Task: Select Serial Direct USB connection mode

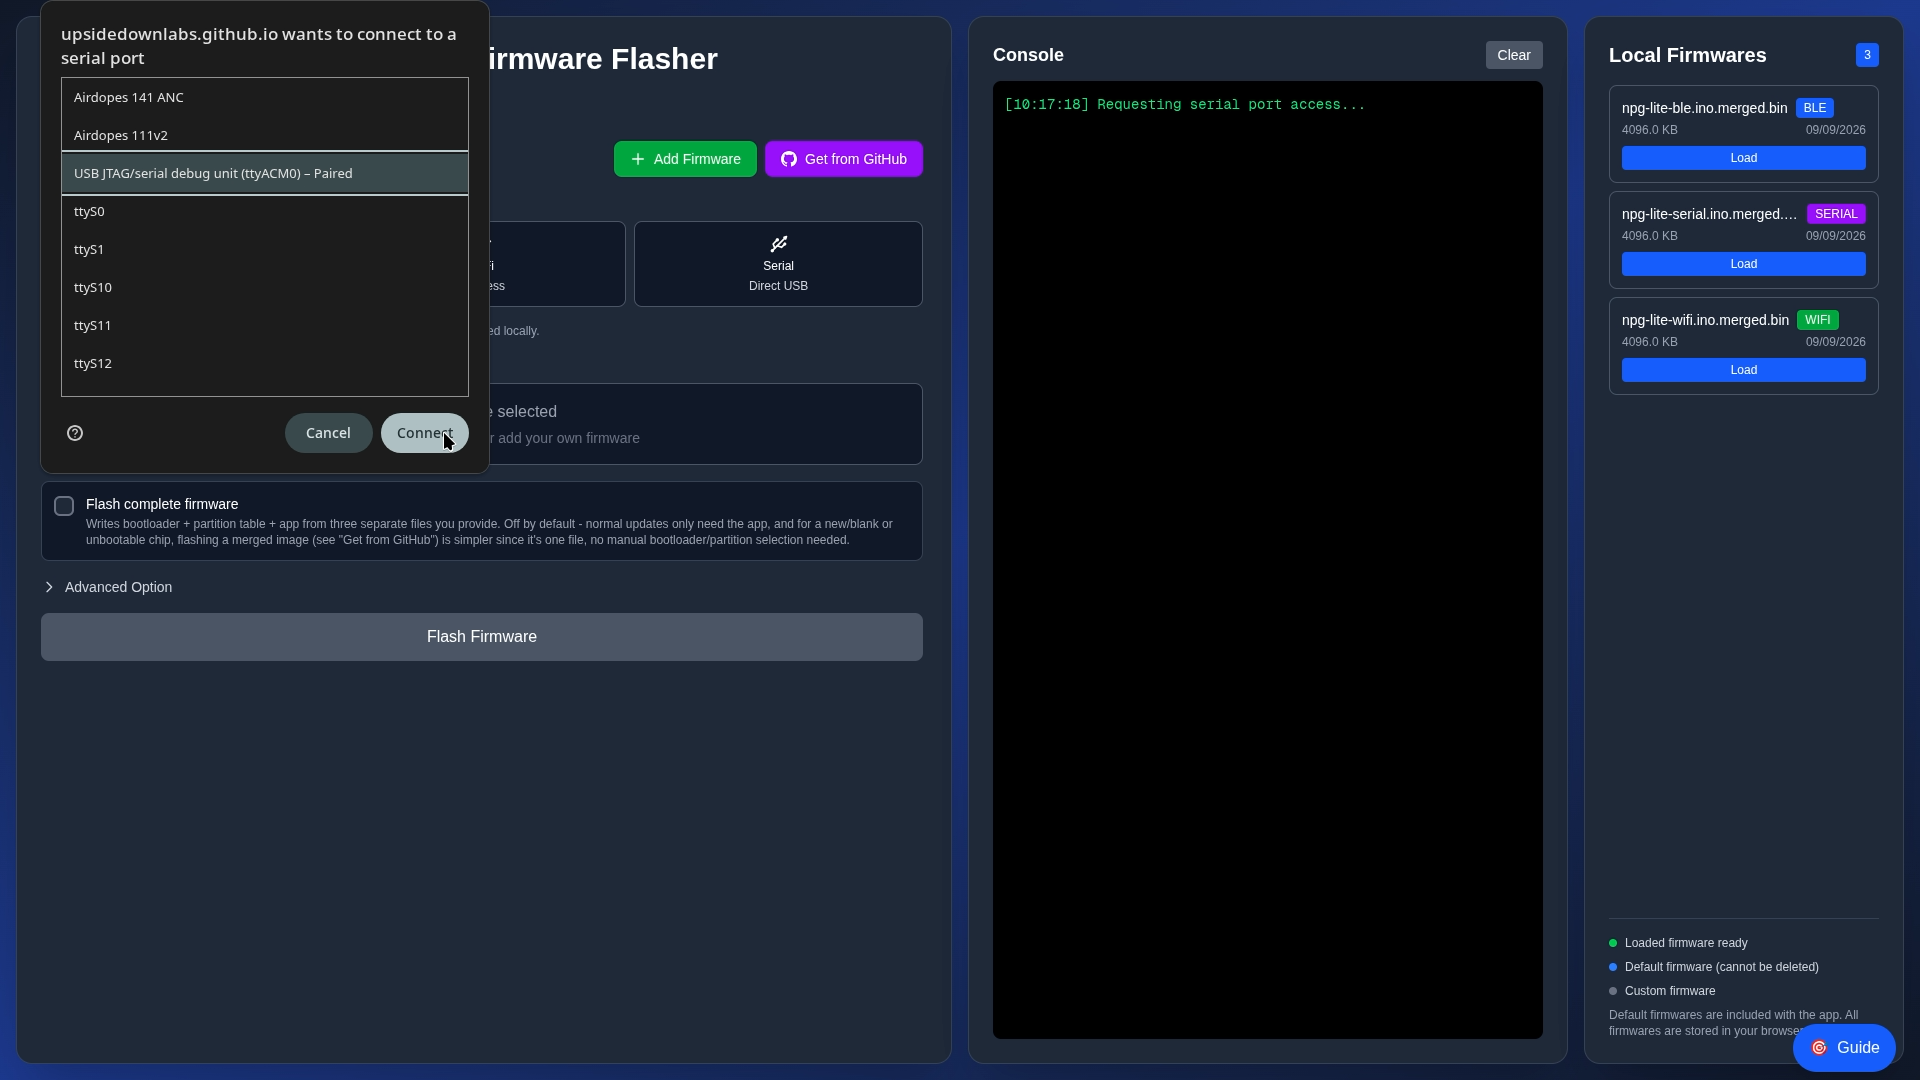Action: pyautogui.click(x=778, y=264)
